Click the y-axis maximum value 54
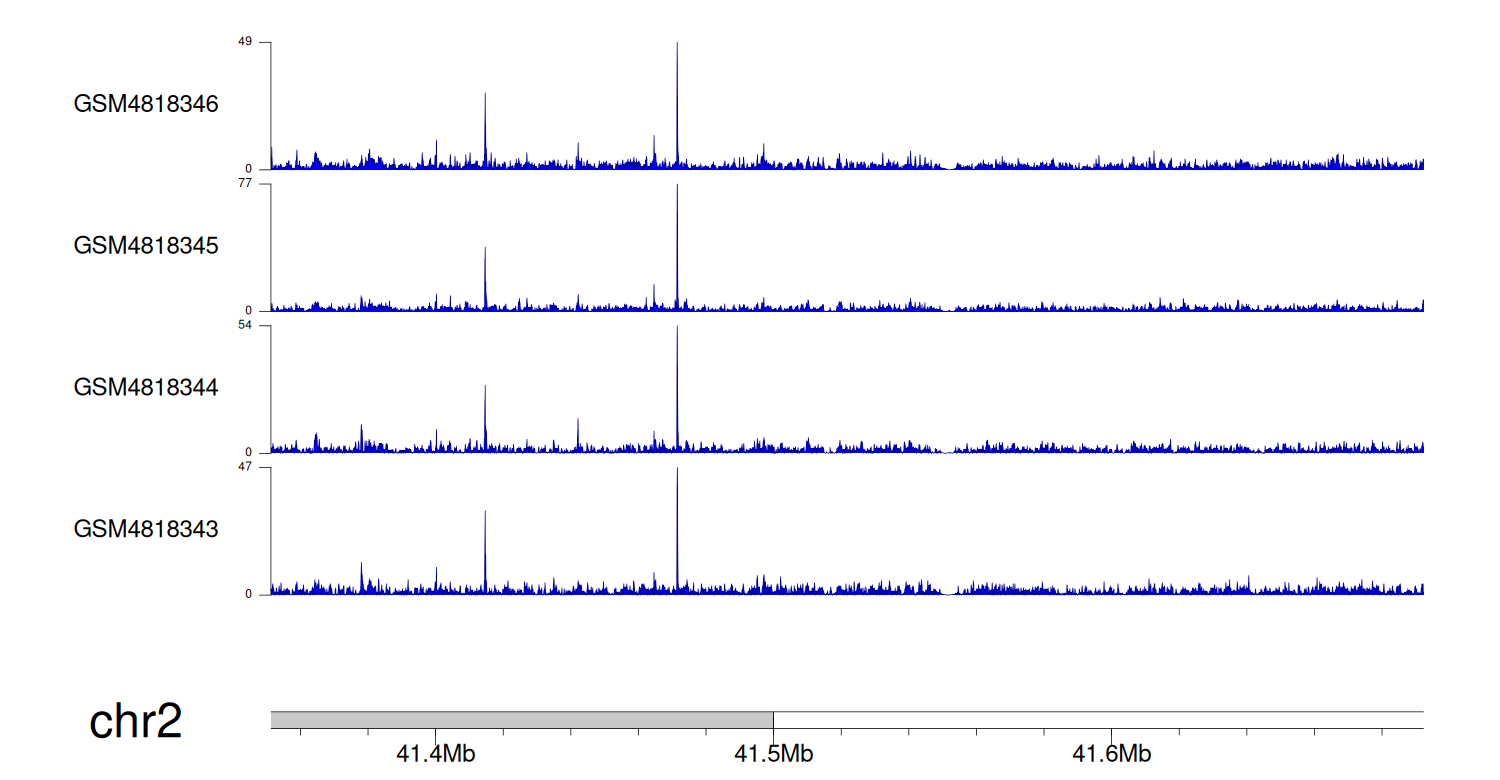 pos(245,326)
